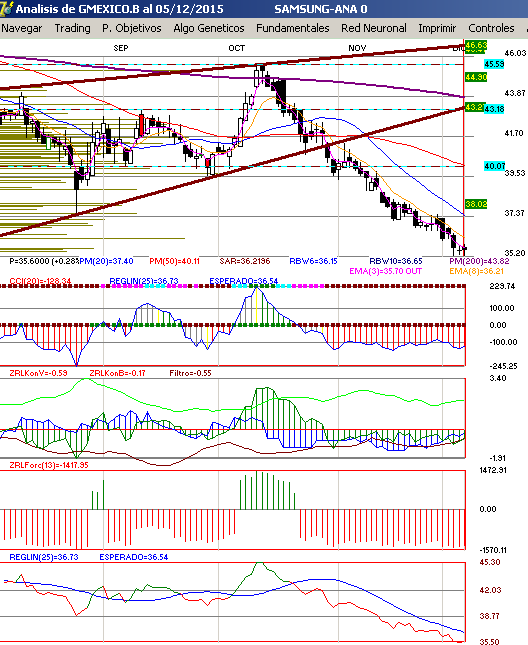Click the PM(200)=43.82 indicator label

pos(479,261)
